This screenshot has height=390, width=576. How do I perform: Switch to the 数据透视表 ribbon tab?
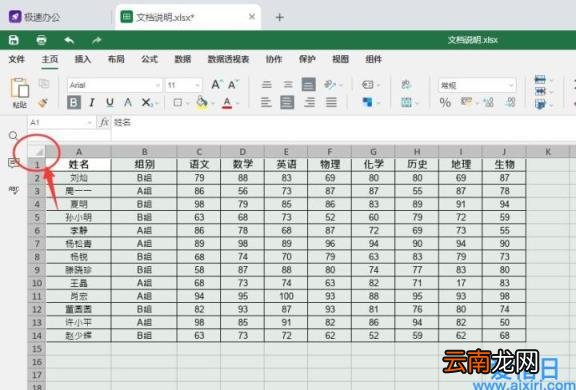[228, 59]
